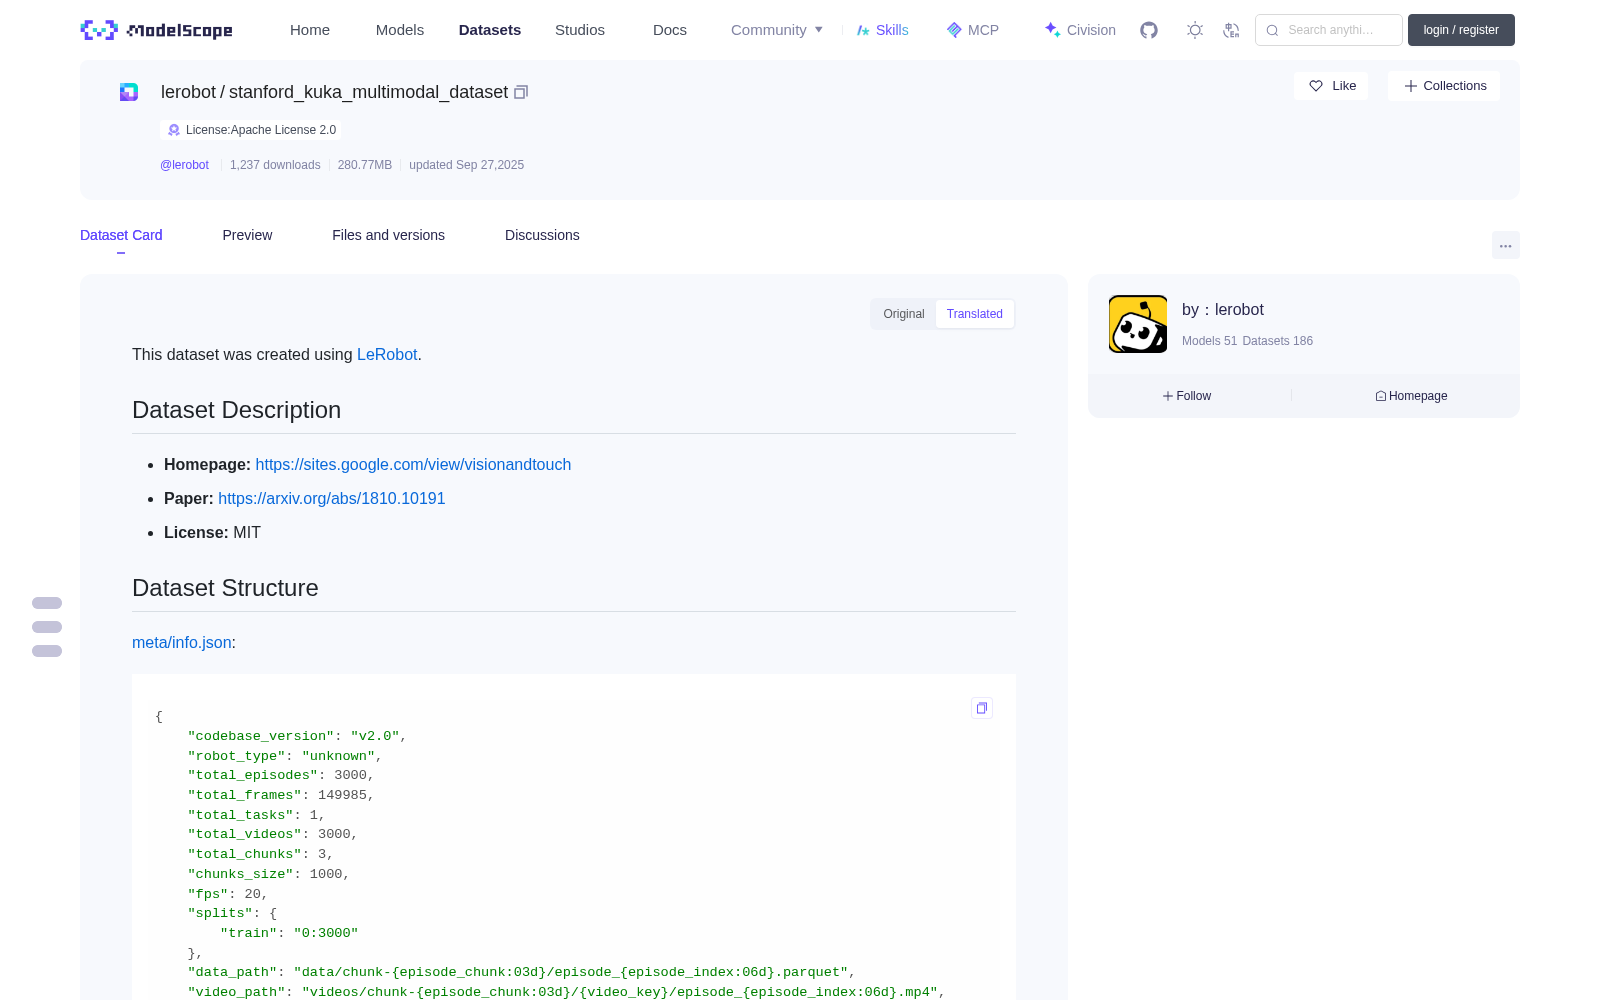Click the lerobot avatar image
The height and width of the screenshot is (1000, 1600).
tap(1138, 324)
